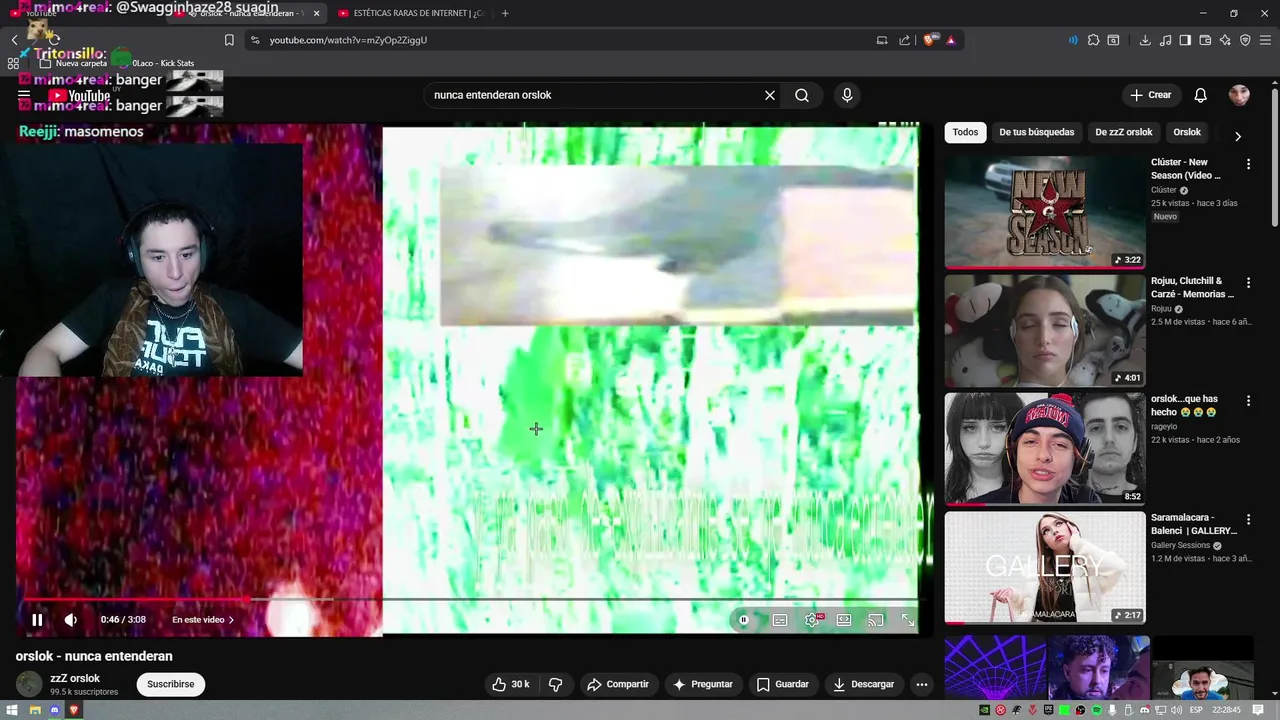Cast the video to a TV
This screenshot has height=720, width=1280.
click(876, 620)
